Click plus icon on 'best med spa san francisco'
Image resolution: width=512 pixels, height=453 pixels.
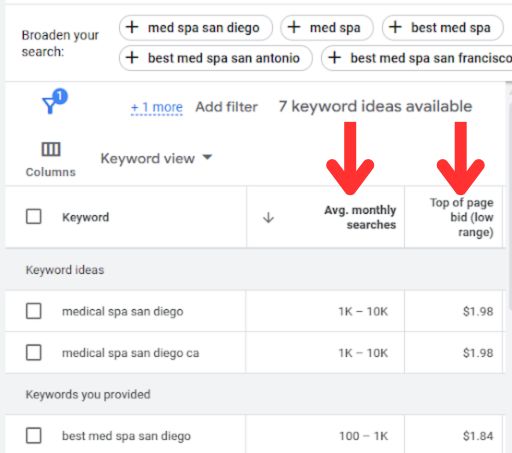pyautogui.click(x=334, y=58)
